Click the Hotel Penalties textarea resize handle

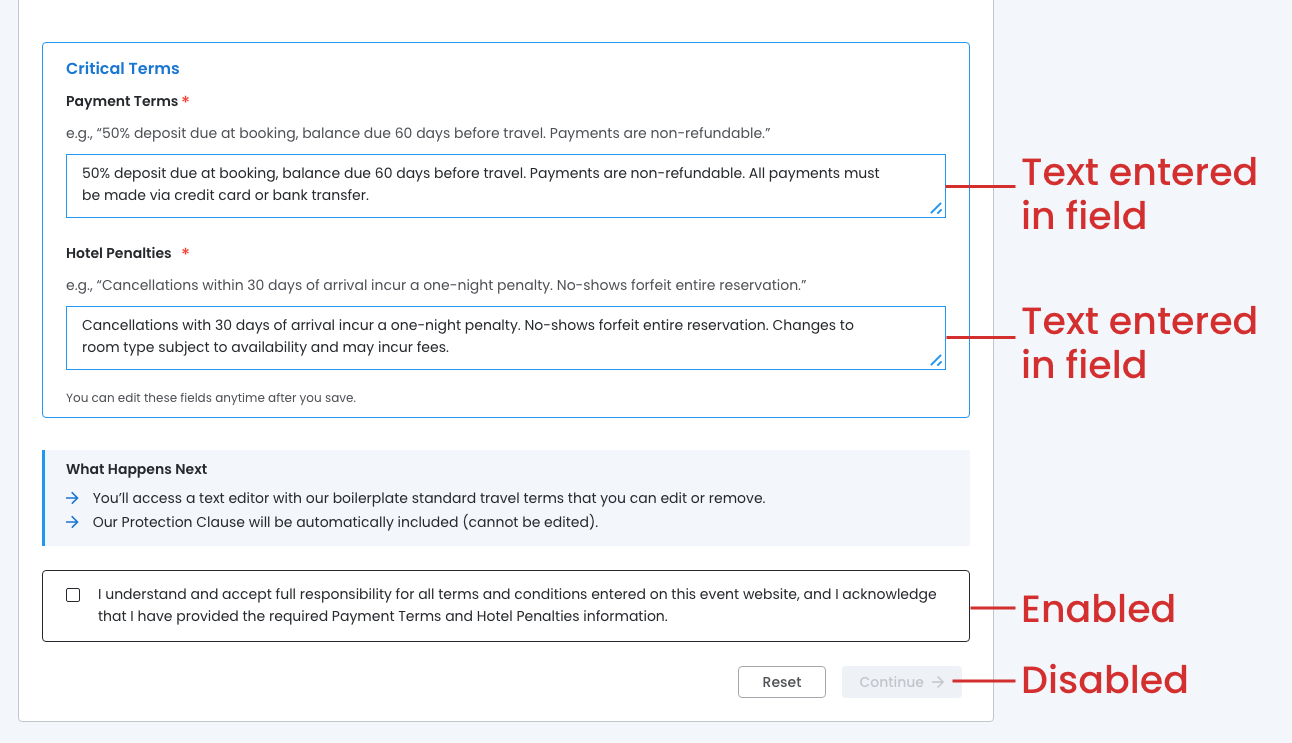click(x=936, y=360)
